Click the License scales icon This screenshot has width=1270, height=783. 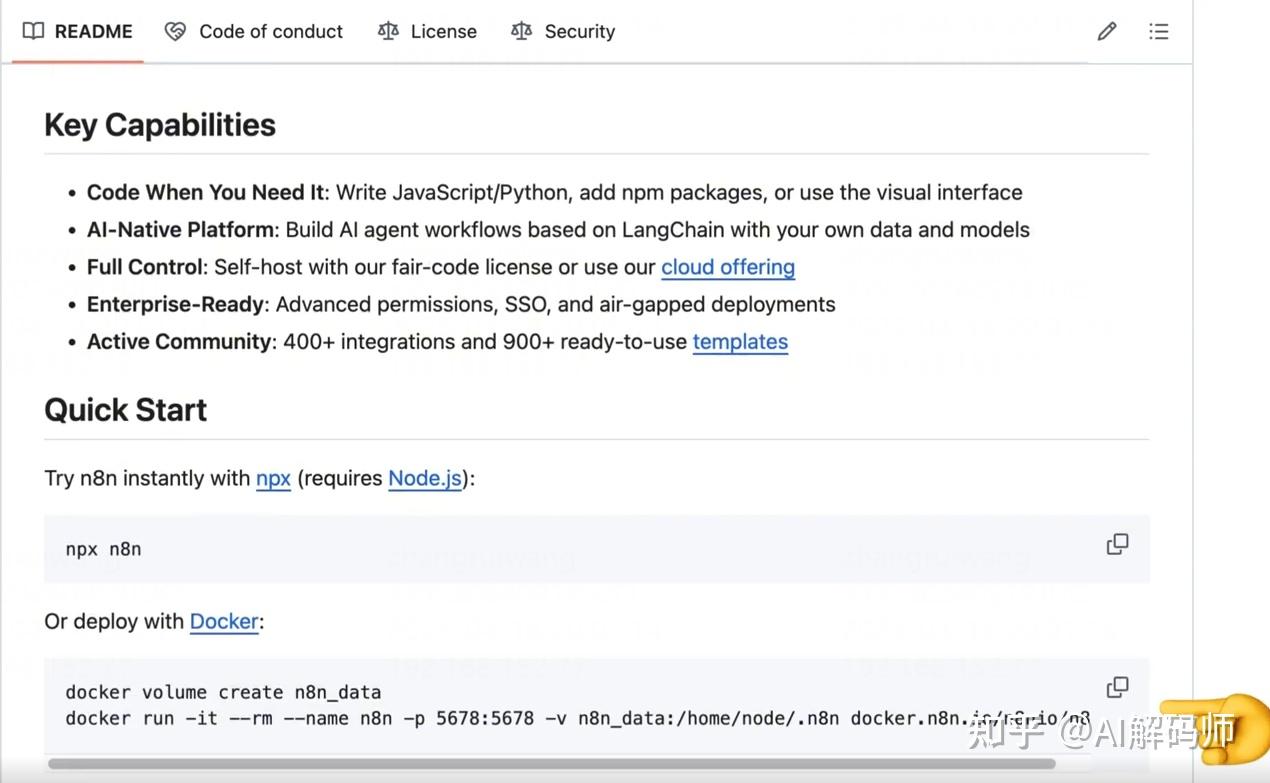pos(388,31)
